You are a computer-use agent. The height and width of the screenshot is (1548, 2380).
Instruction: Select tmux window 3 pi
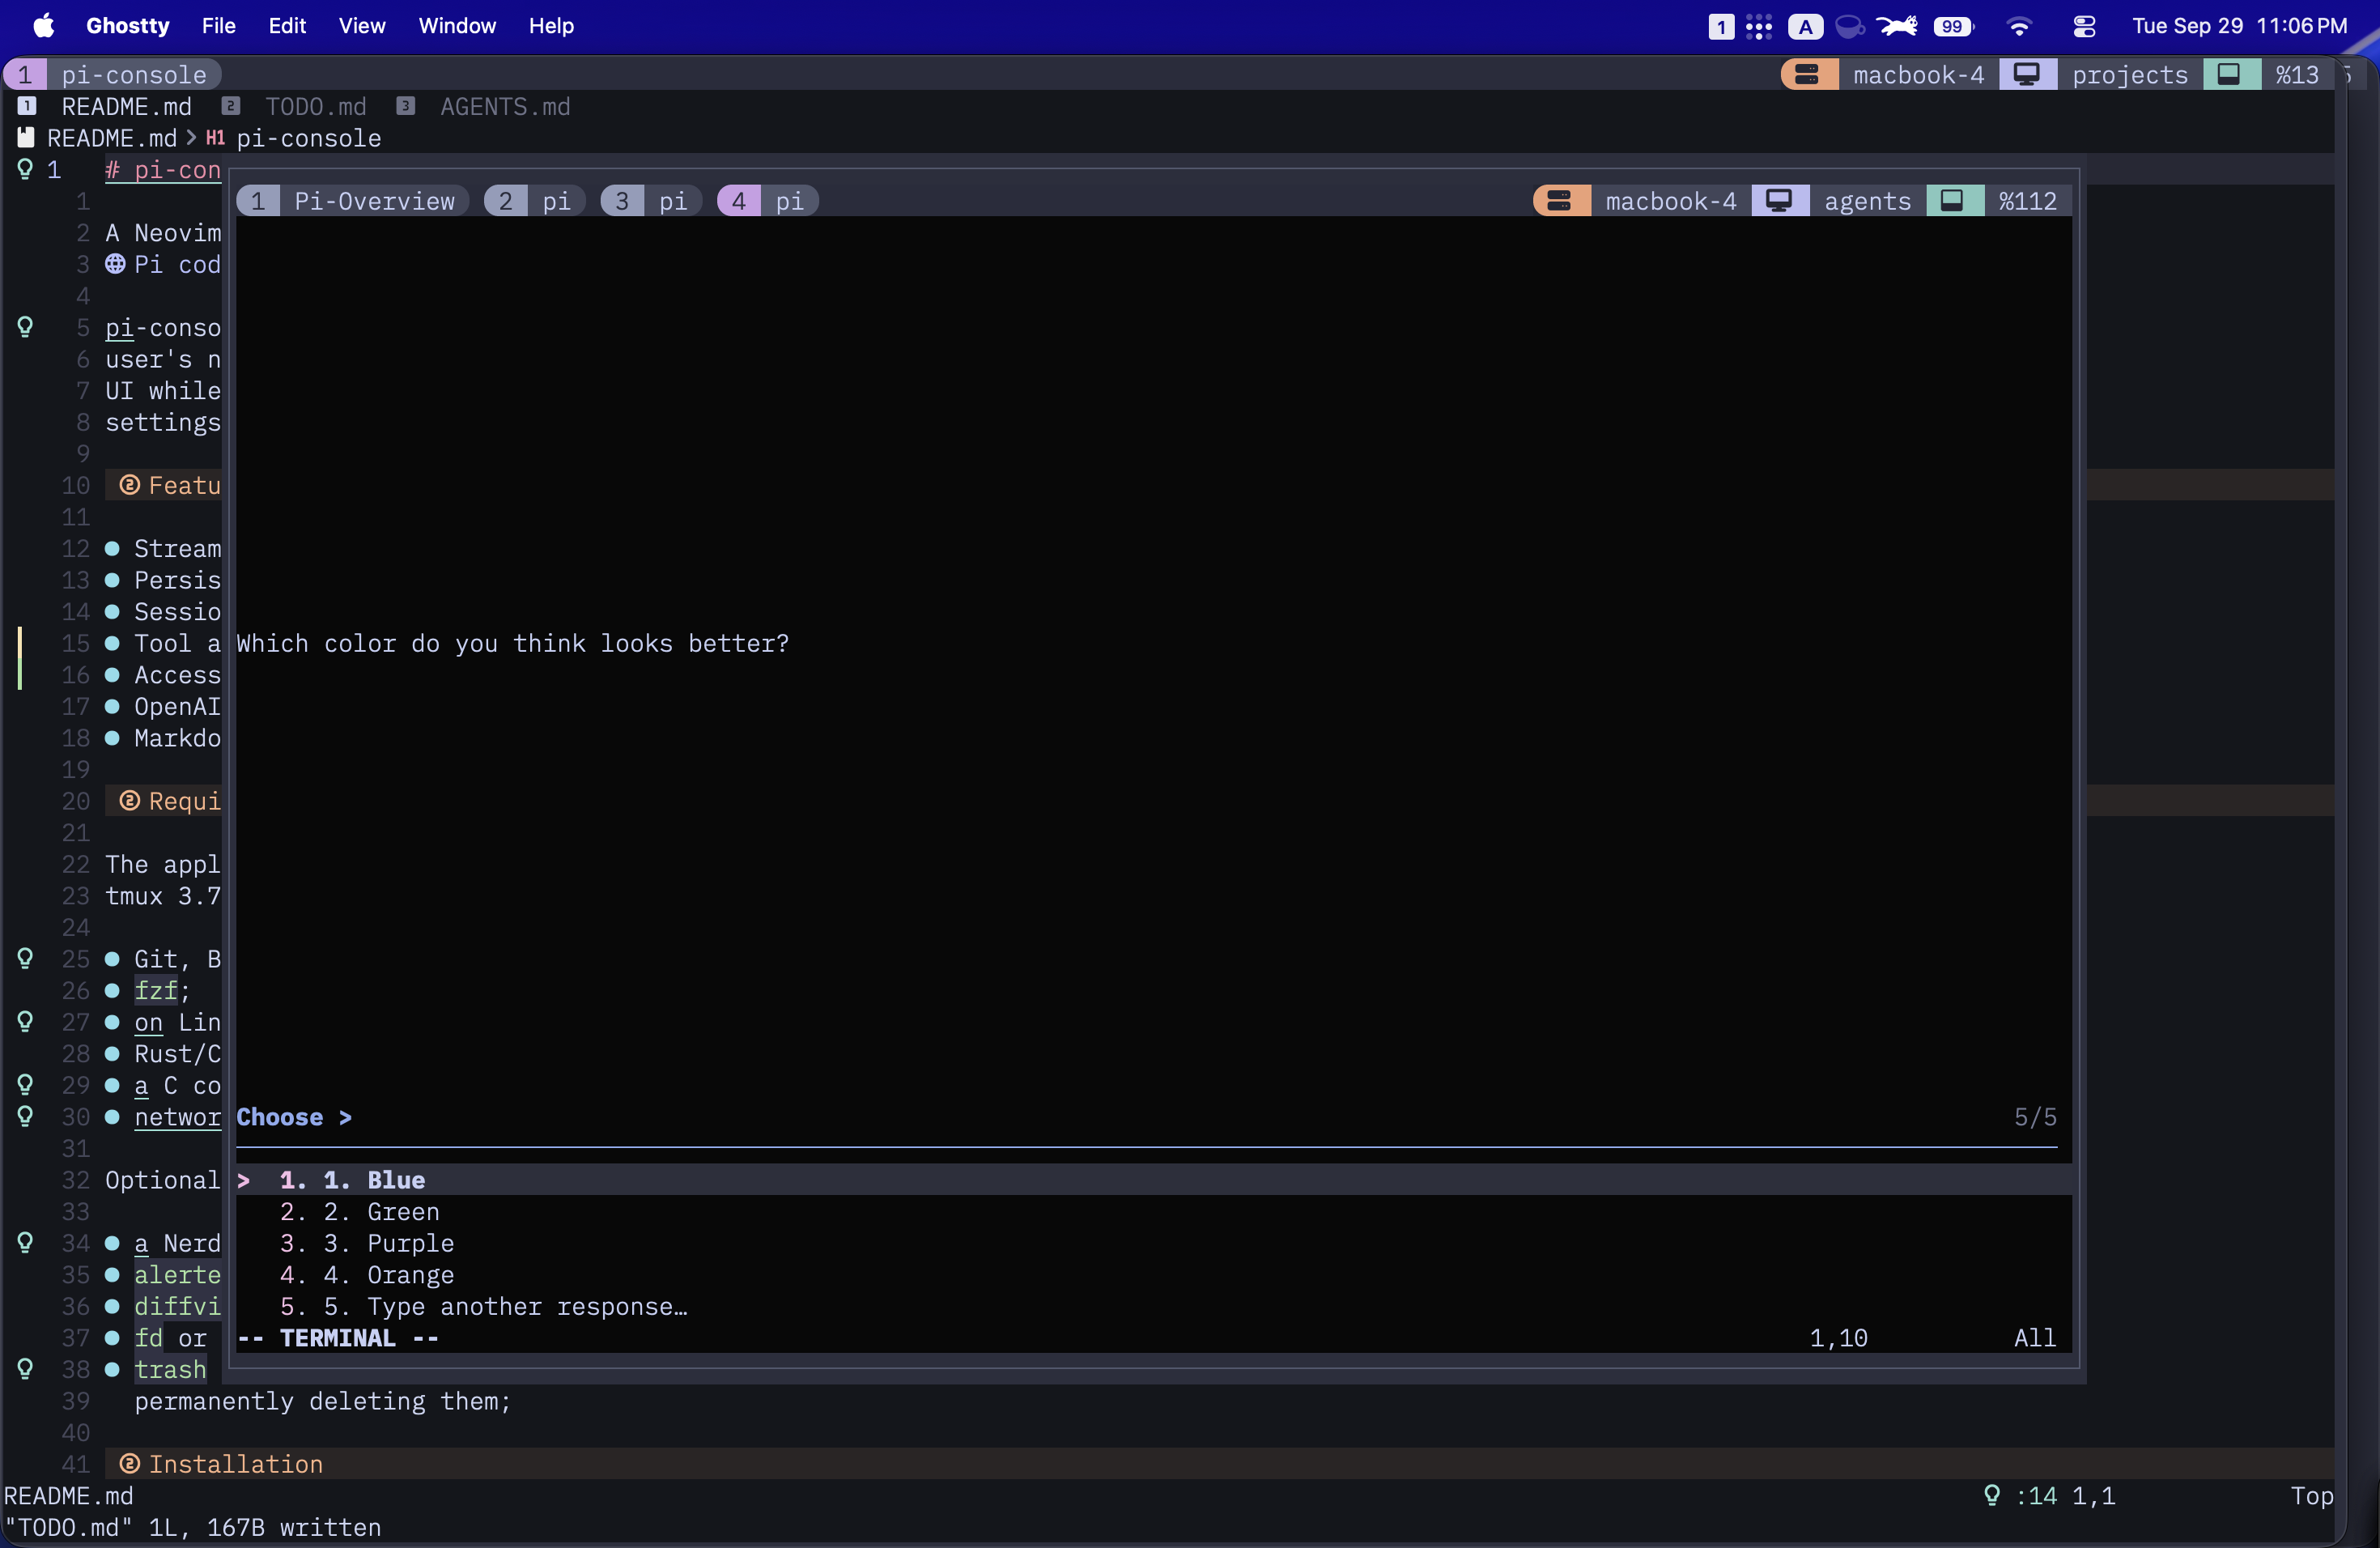[651, 201]
